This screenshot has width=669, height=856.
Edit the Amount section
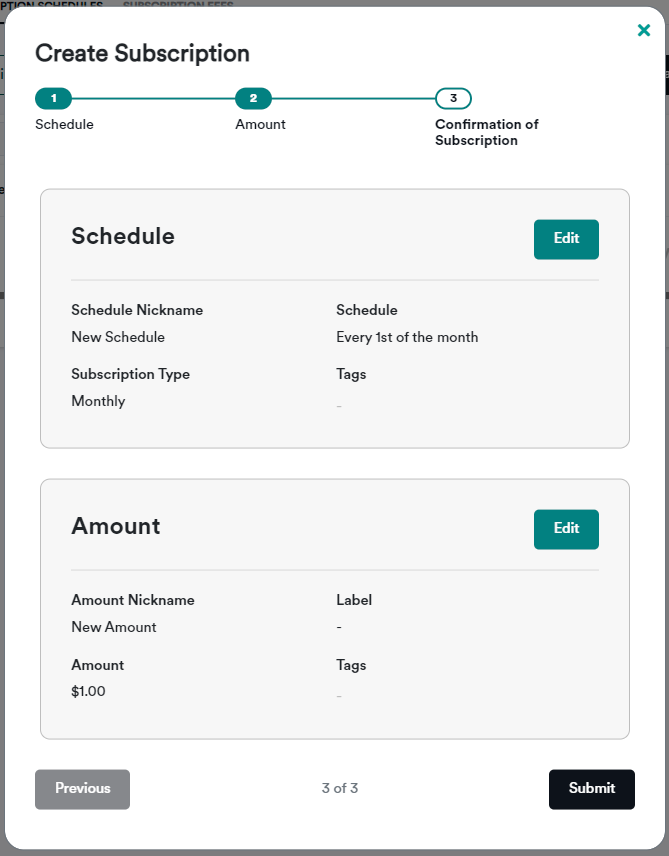pyautogui.click(x=566, y=529)
